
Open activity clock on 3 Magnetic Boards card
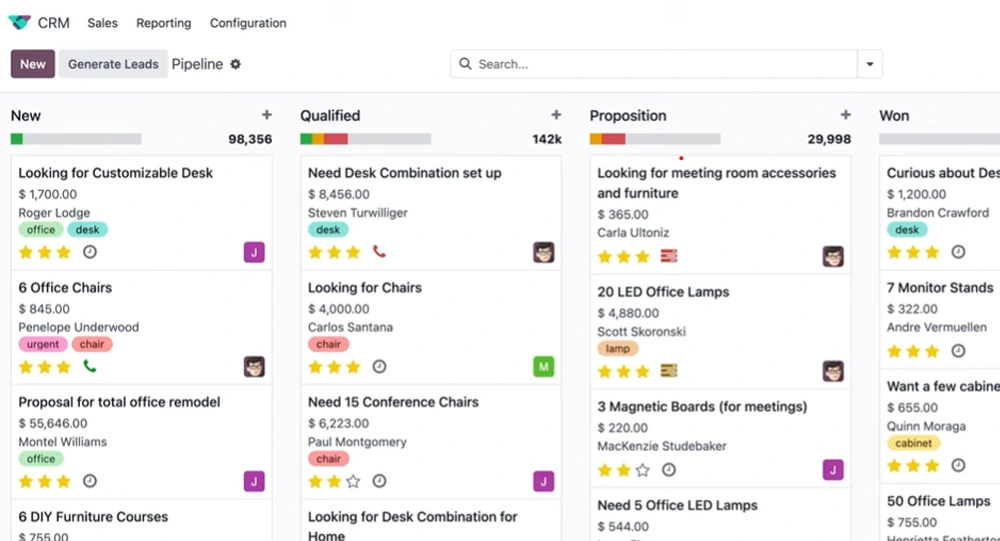pos(668,470)
